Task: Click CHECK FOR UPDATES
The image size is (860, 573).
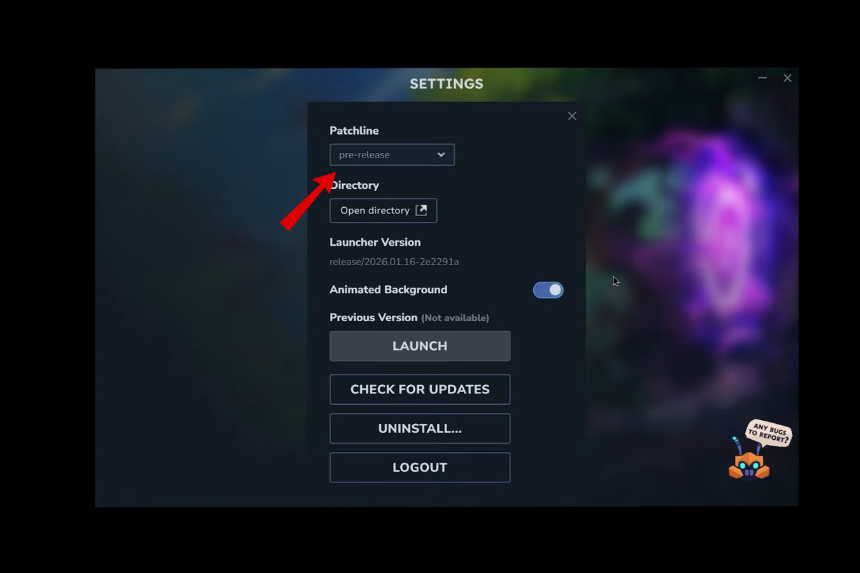Action: coord(420,389)
